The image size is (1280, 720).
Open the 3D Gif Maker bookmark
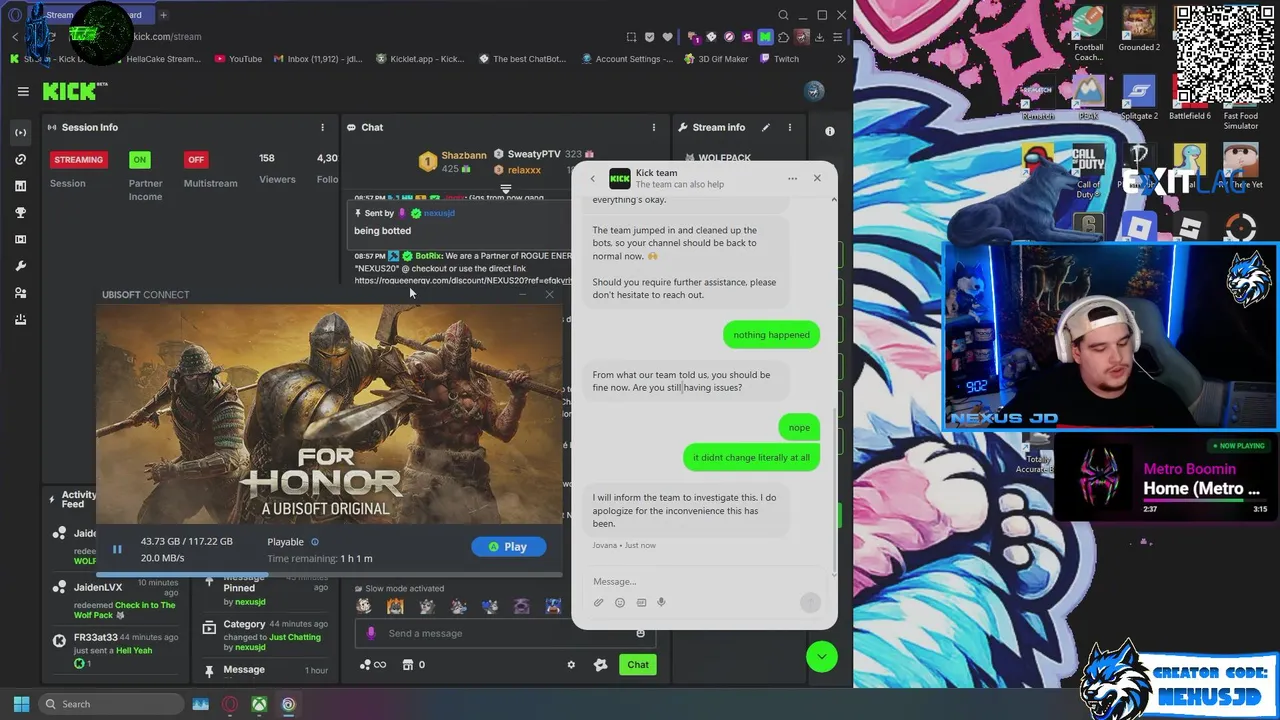click(716, 59)
